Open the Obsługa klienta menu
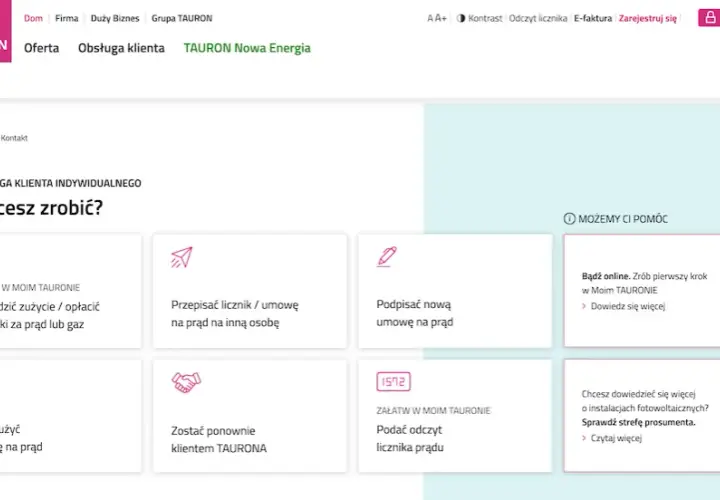The height and width of the screenshot is (500, 720). point(121,48)
